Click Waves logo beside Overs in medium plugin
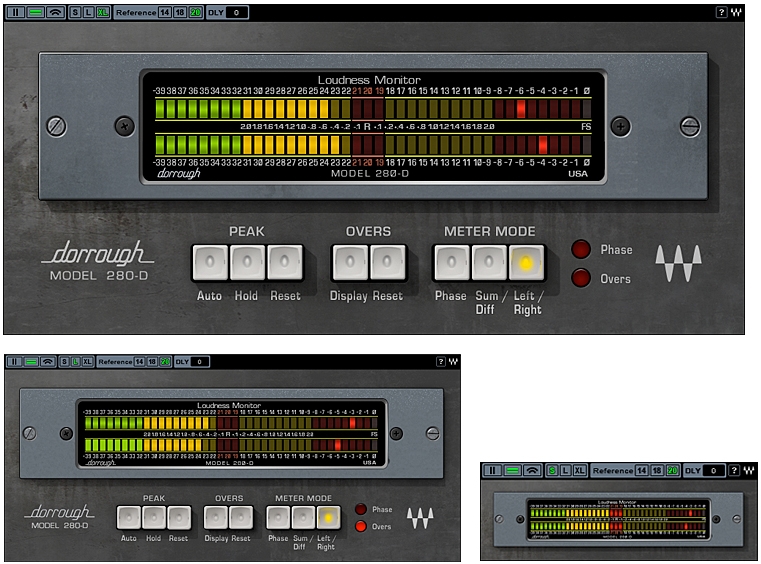 [x=420, y=518]
